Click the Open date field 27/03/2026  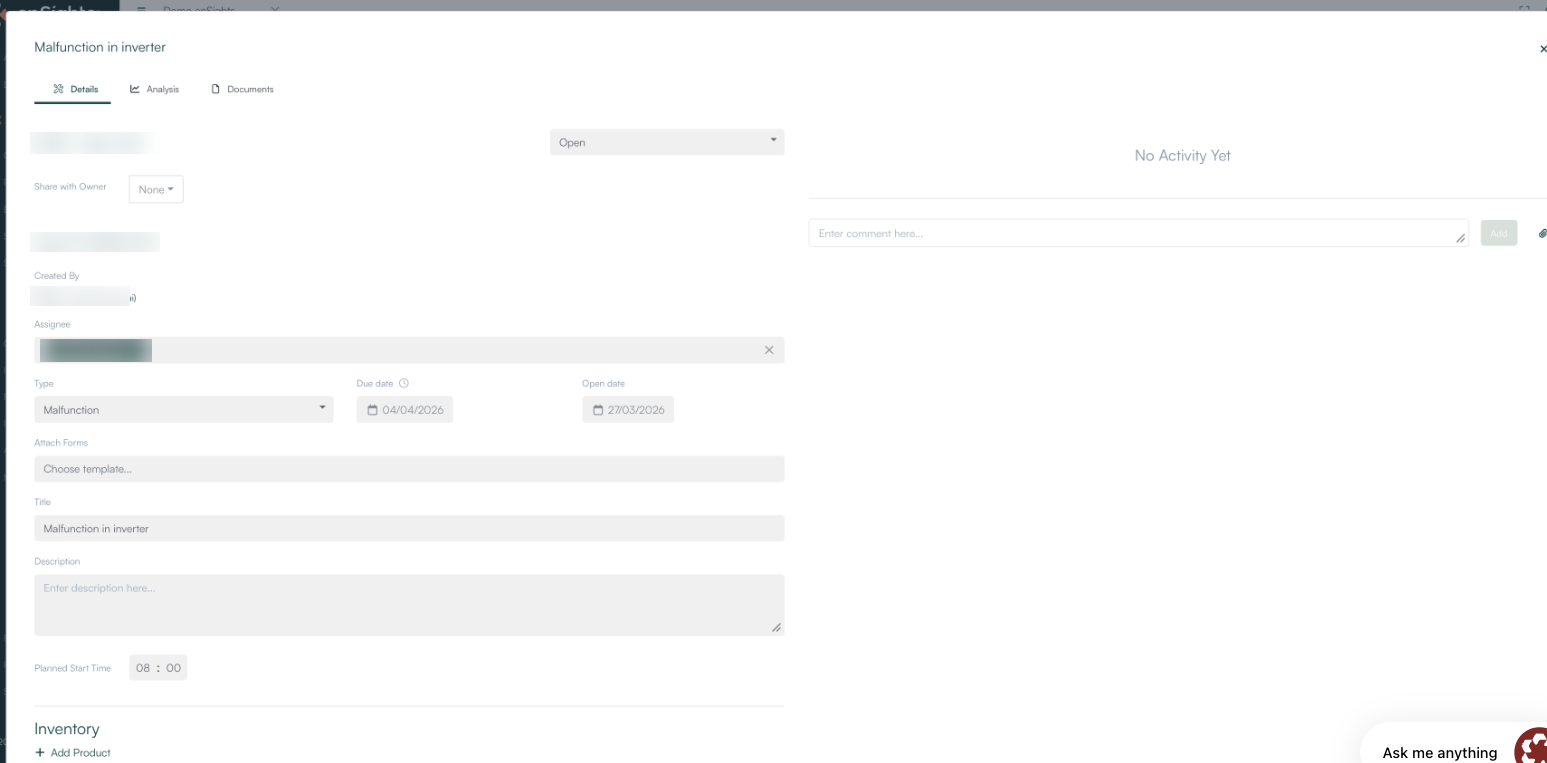[x=628, y=410]
